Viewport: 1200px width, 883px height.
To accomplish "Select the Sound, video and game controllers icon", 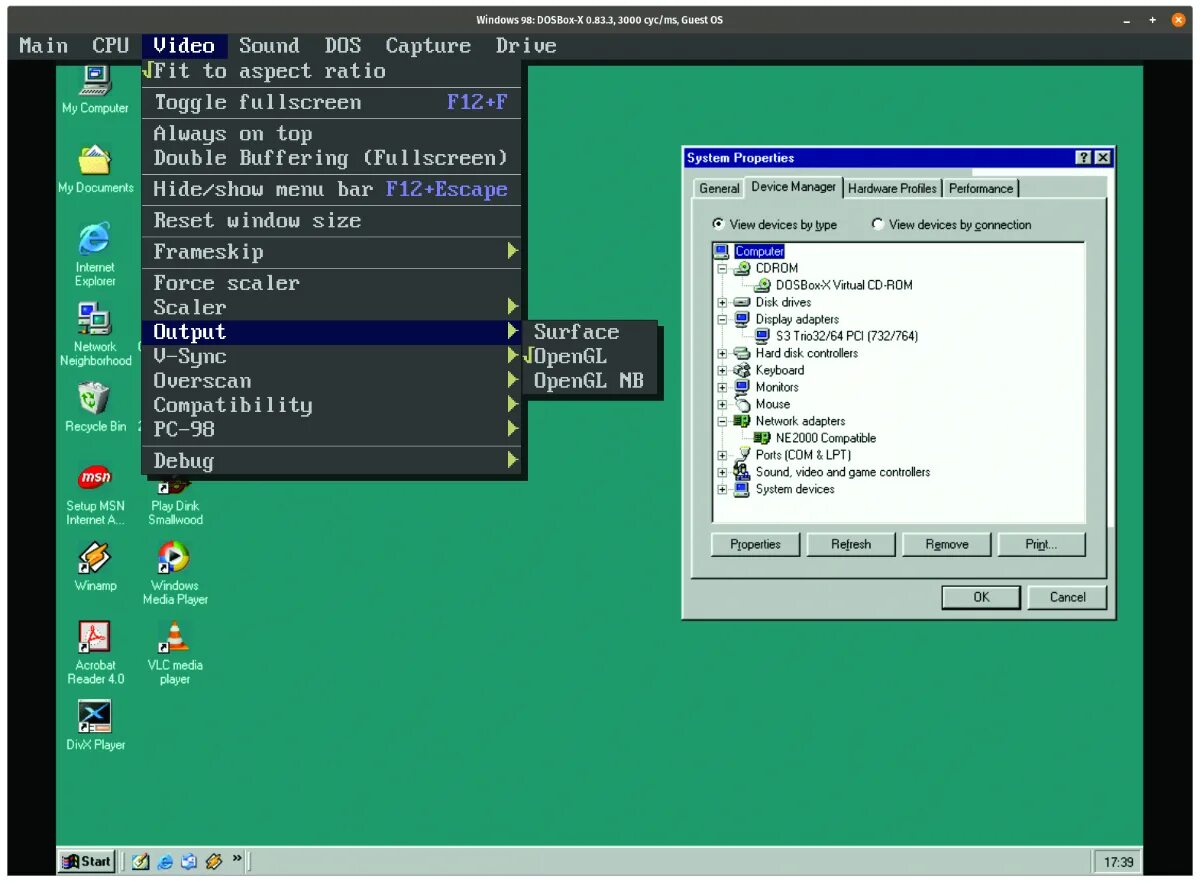I will tap(742, 472).
